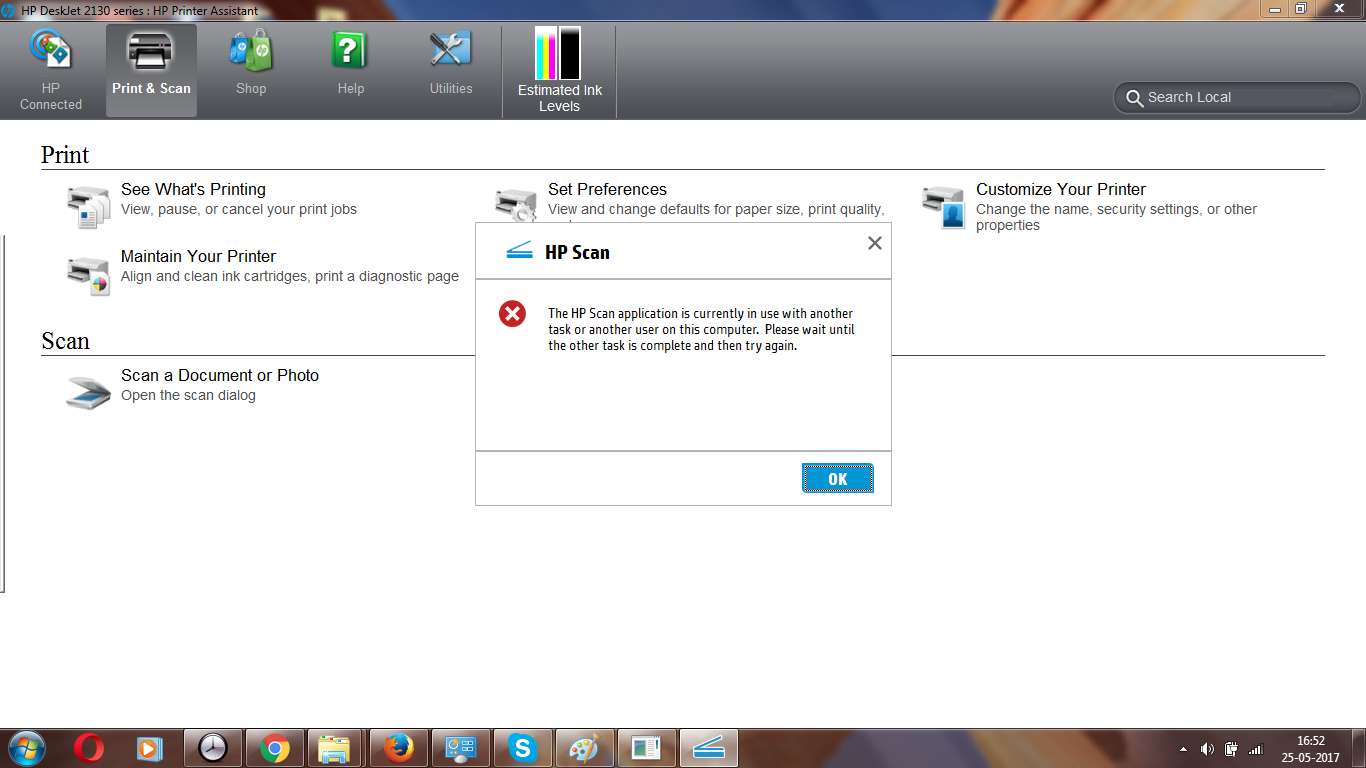
Task: Click the error message text in HP Scan dialog
Action: coord(701,330)
